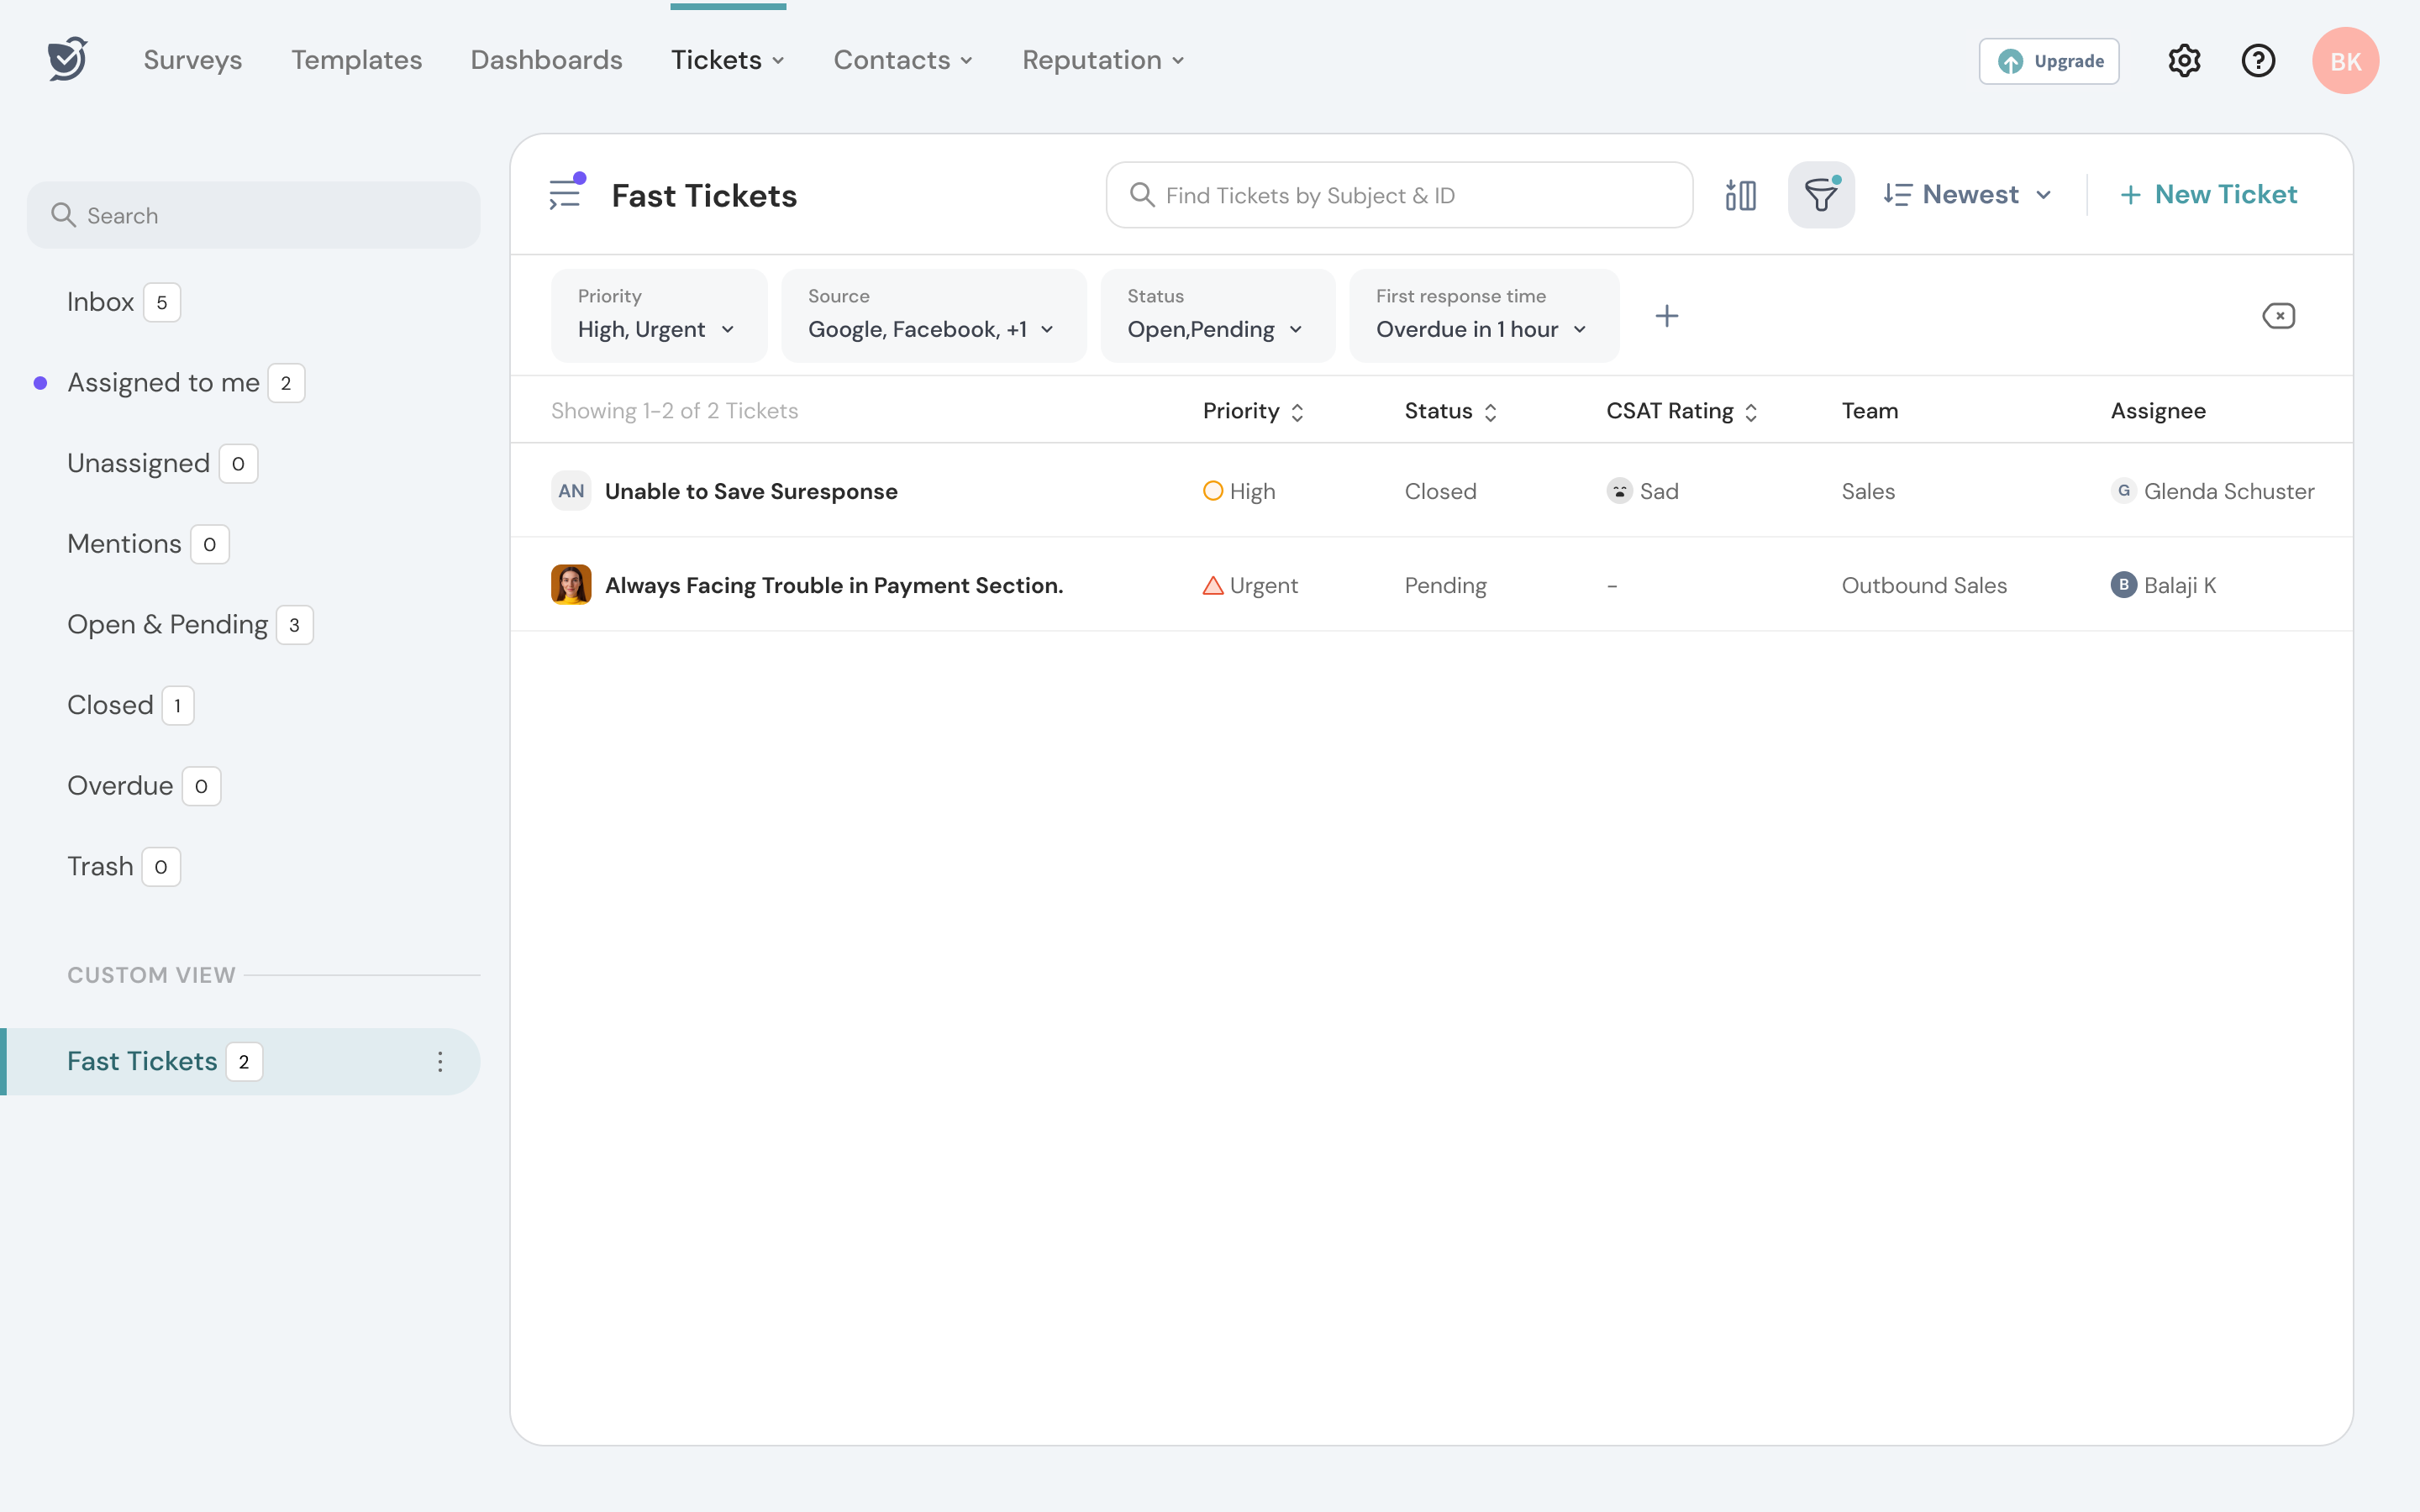Toggle the ticket sidebar list icon
Image resolution: width=2420 pixels, height=1512 pixels.
[566, 192]
